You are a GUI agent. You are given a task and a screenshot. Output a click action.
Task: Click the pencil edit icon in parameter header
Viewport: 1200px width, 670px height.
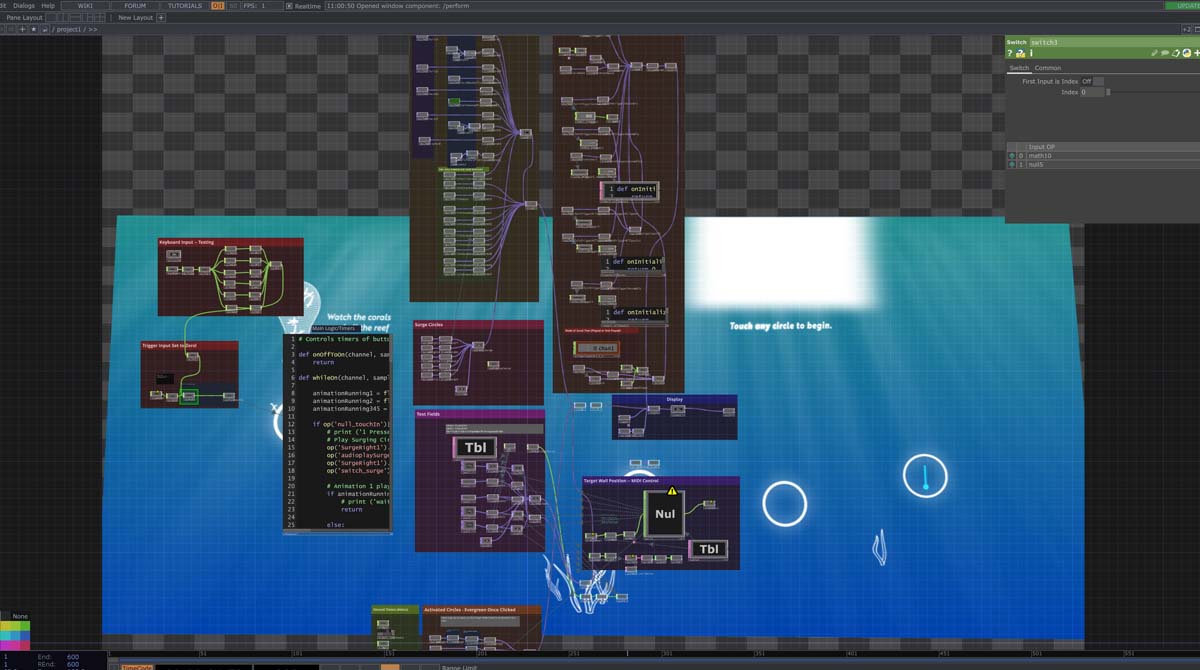coord(1154,53)
